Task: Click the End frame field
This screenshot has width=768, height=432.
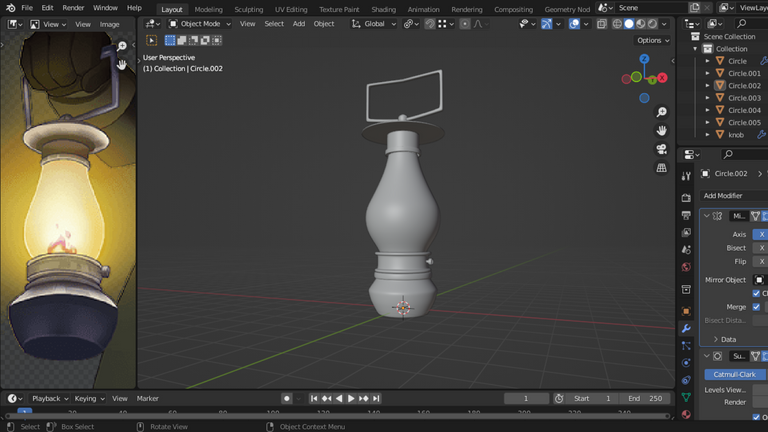Action: (x=645, y=398)
